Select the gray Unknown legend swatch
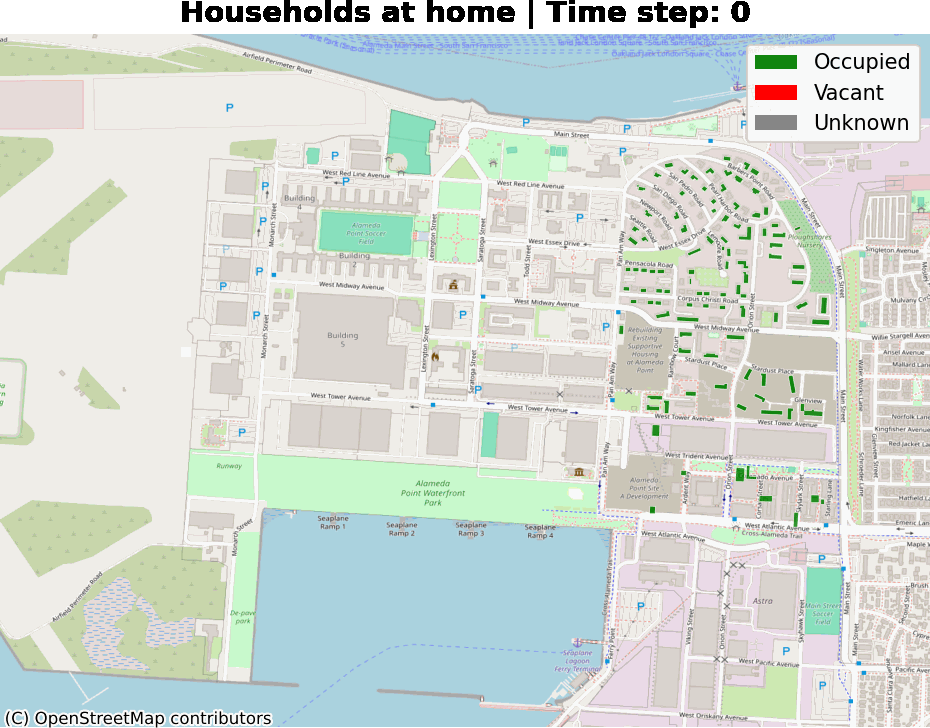930x728 pixels. (776, 124)
